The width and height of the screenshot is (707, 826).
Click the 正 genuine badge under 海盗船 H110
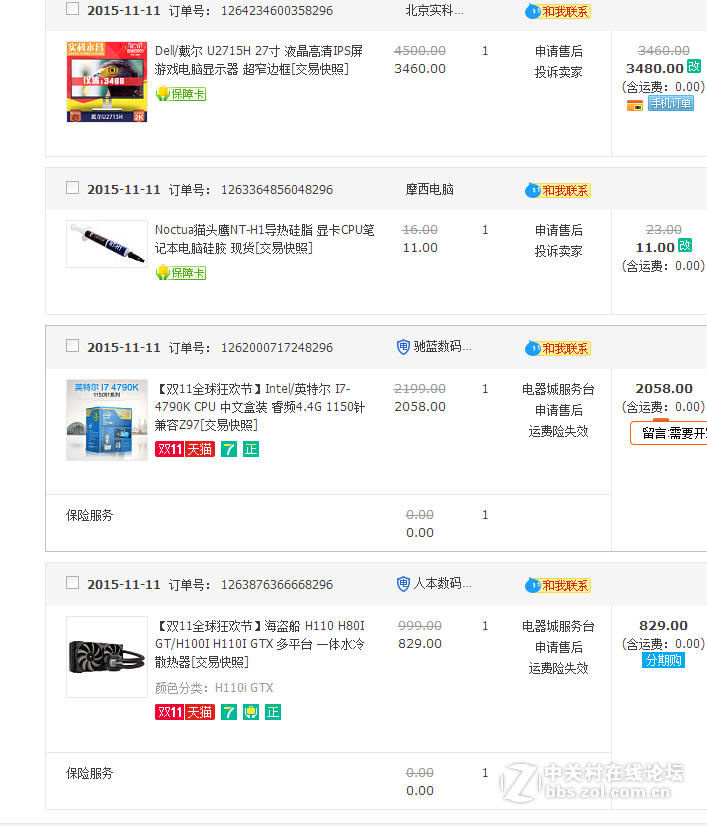coord(273,712)
